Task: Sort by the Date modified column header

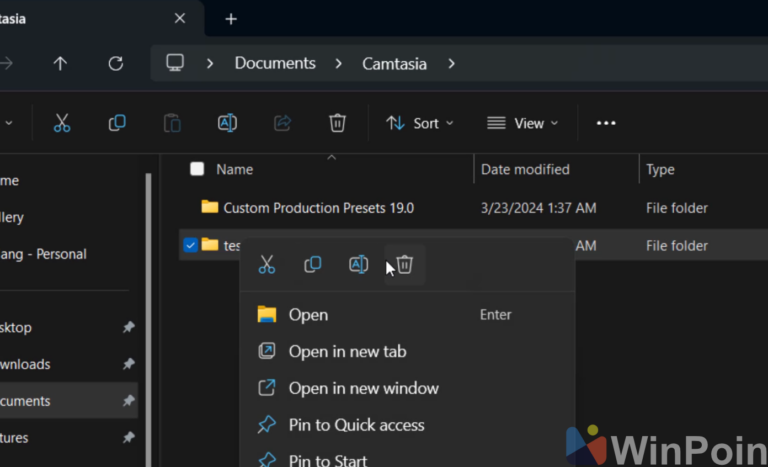Action: click(525, 169)
